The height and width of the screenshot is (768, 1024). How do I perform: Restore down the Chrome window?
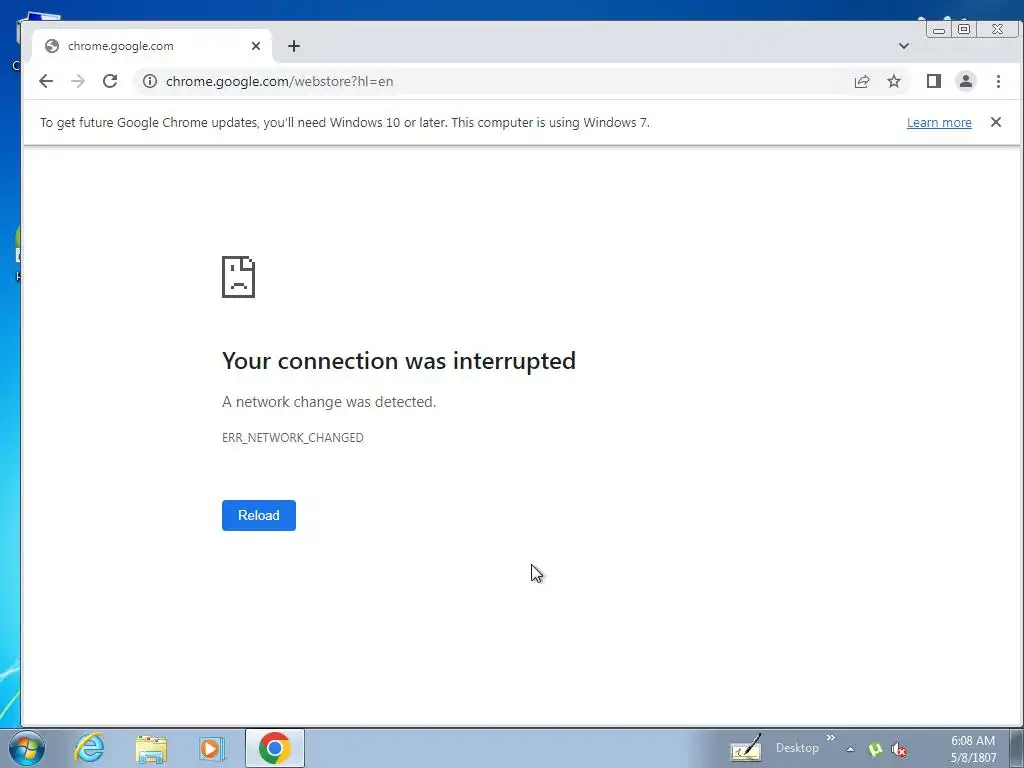pyautogui.click(x=964, y=29)
